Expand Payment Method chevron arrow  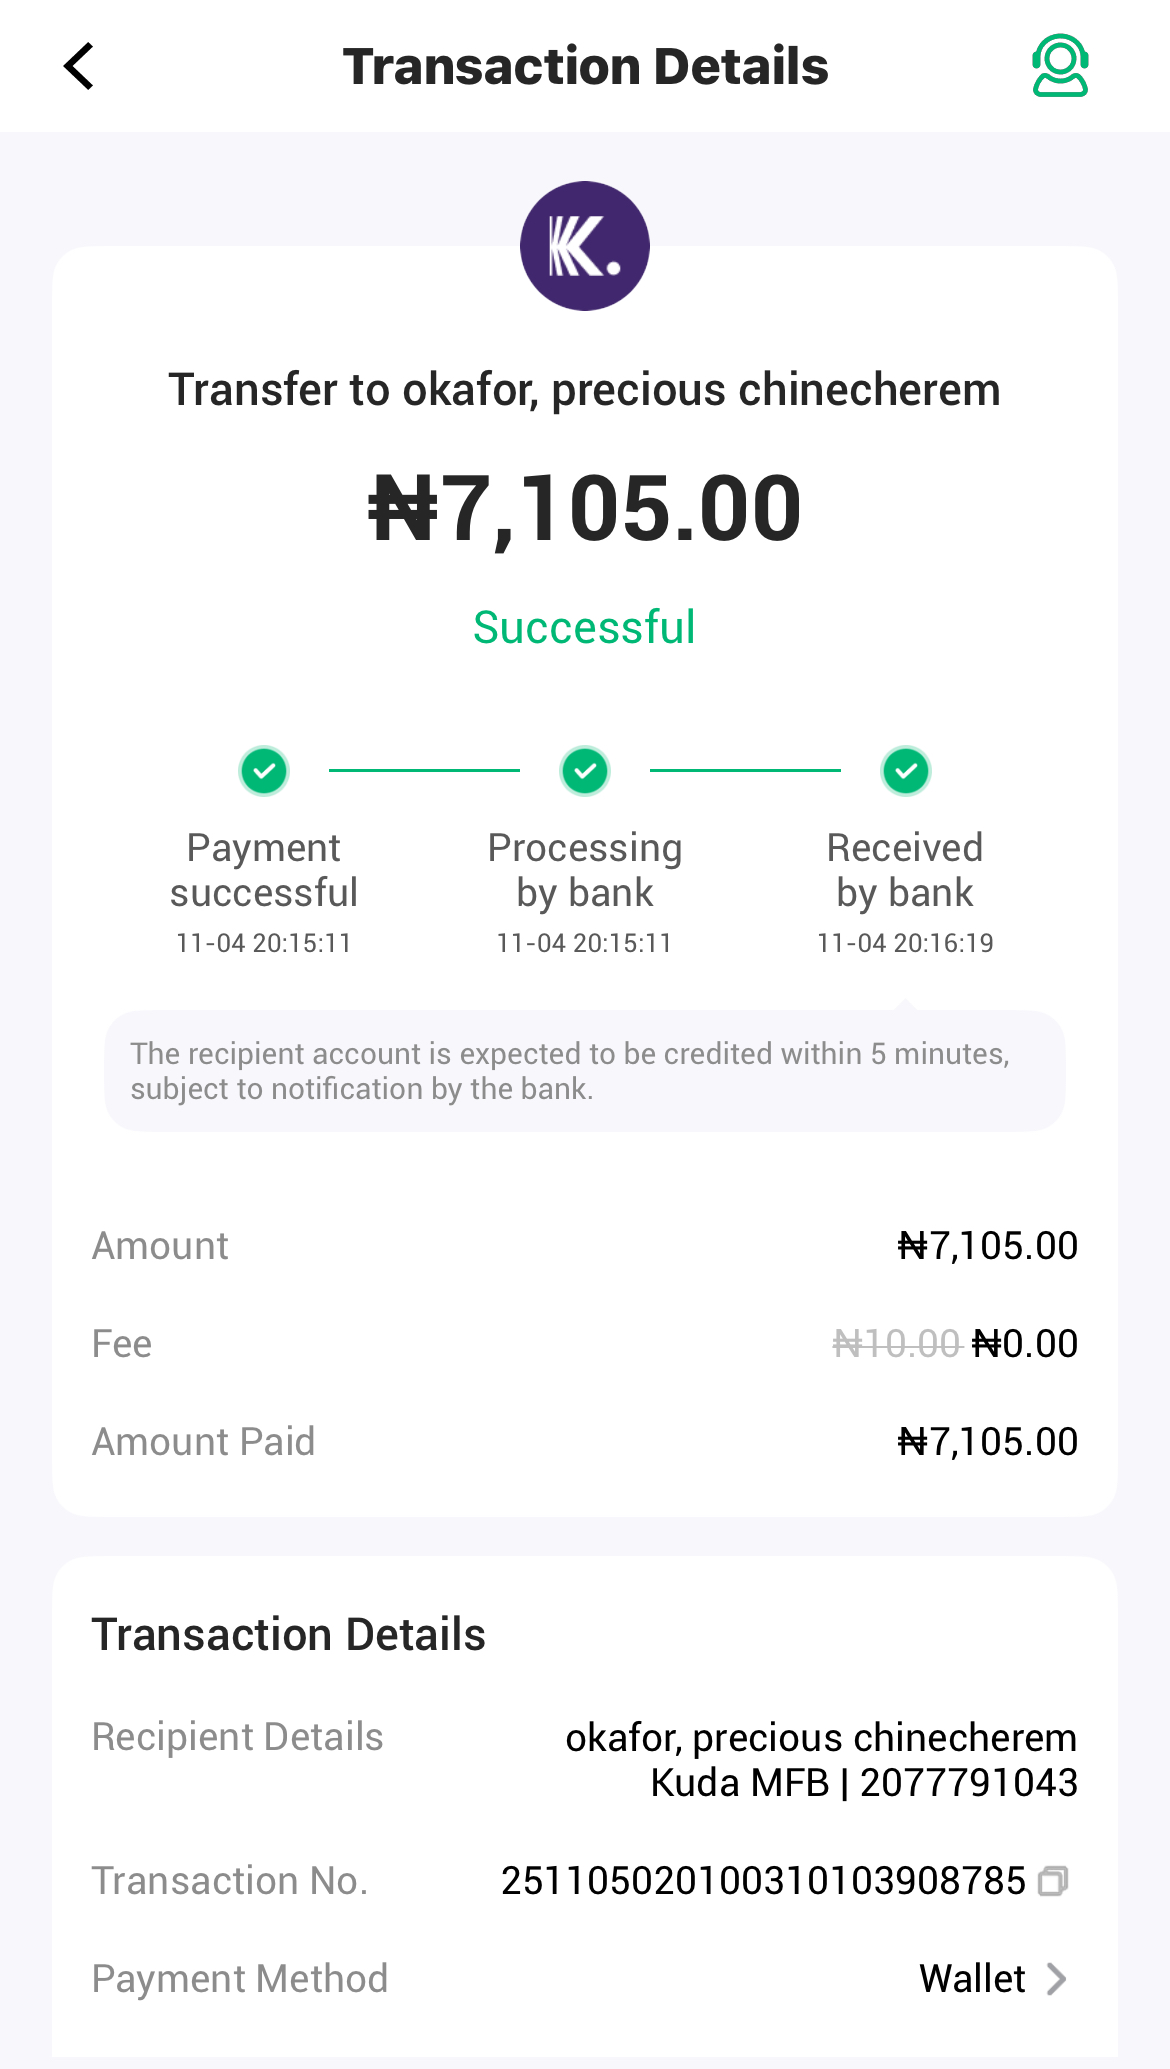pyautogui.click(x=1057, y=1978)
